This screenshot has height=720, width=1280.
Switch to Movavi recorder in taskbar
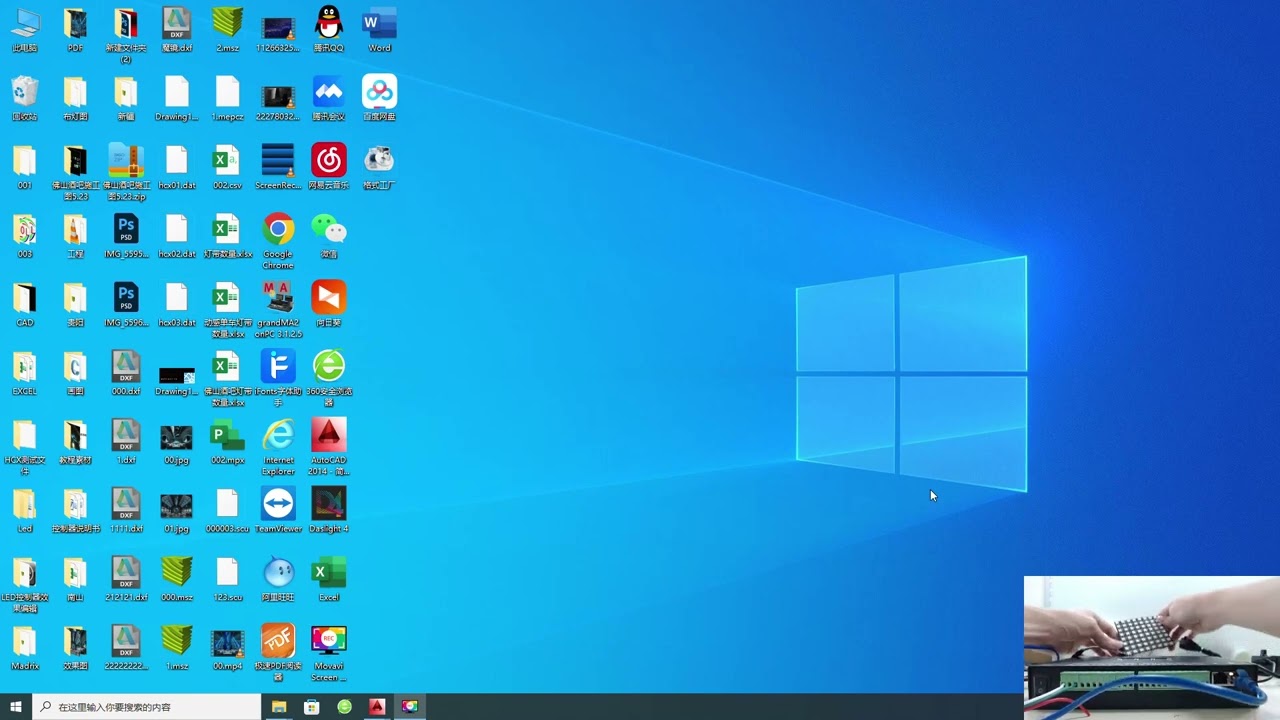[409, 706]
